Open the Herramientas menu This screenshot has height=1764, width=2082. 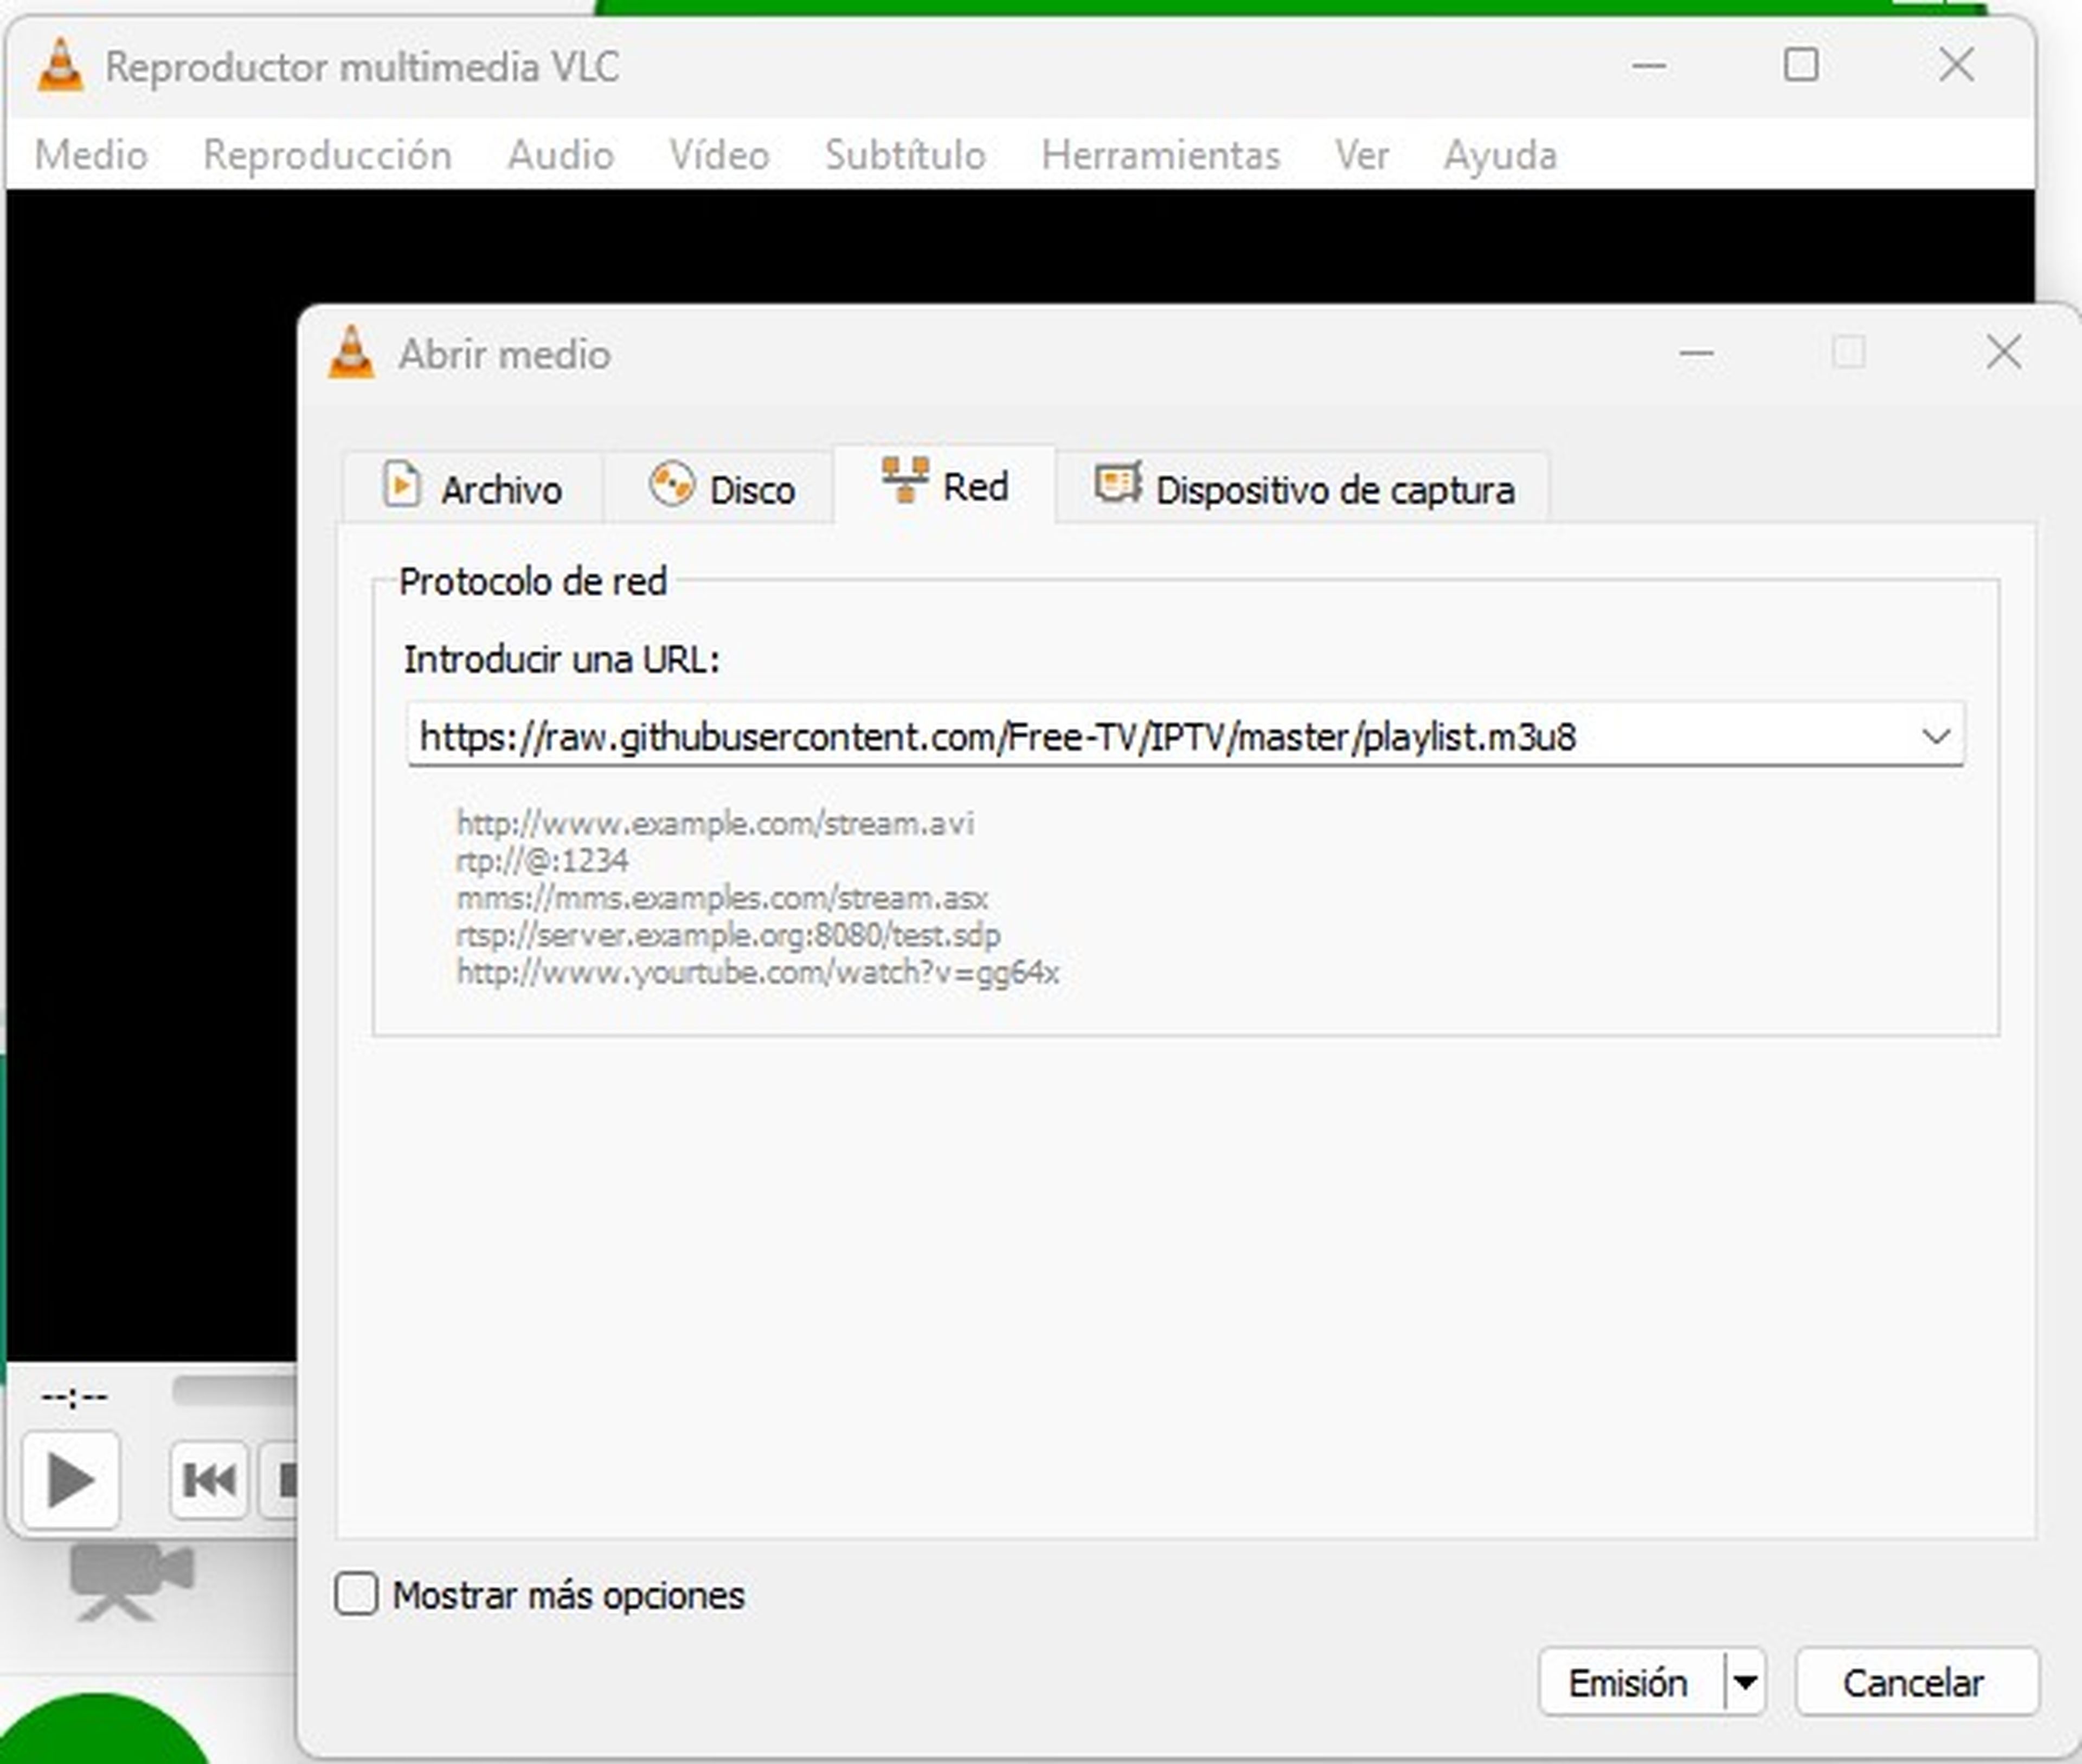coord(1160,155)
